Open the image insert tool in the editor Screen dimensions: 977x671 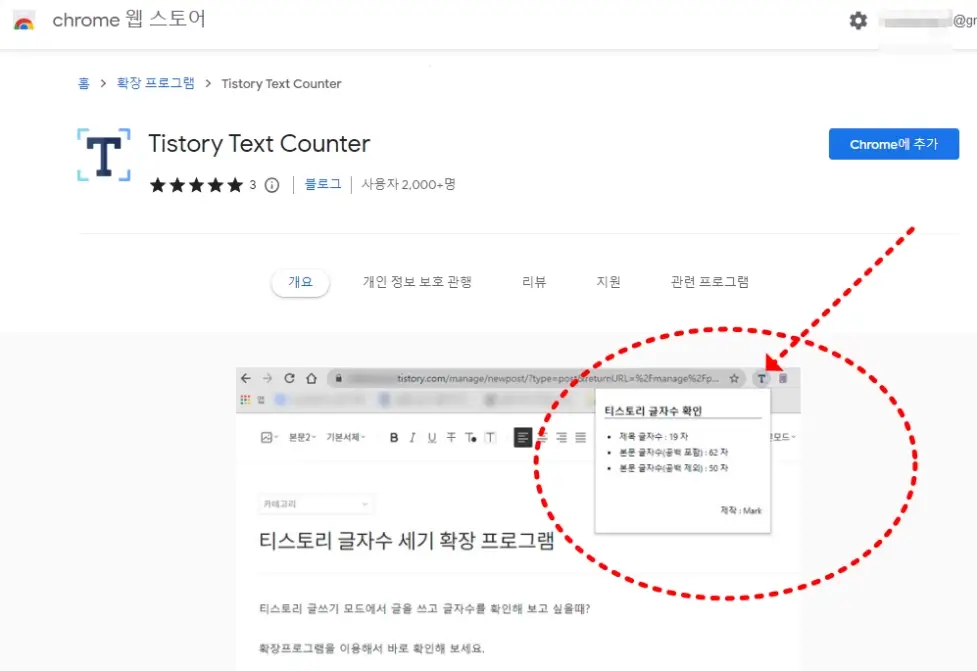coord(265,437)
